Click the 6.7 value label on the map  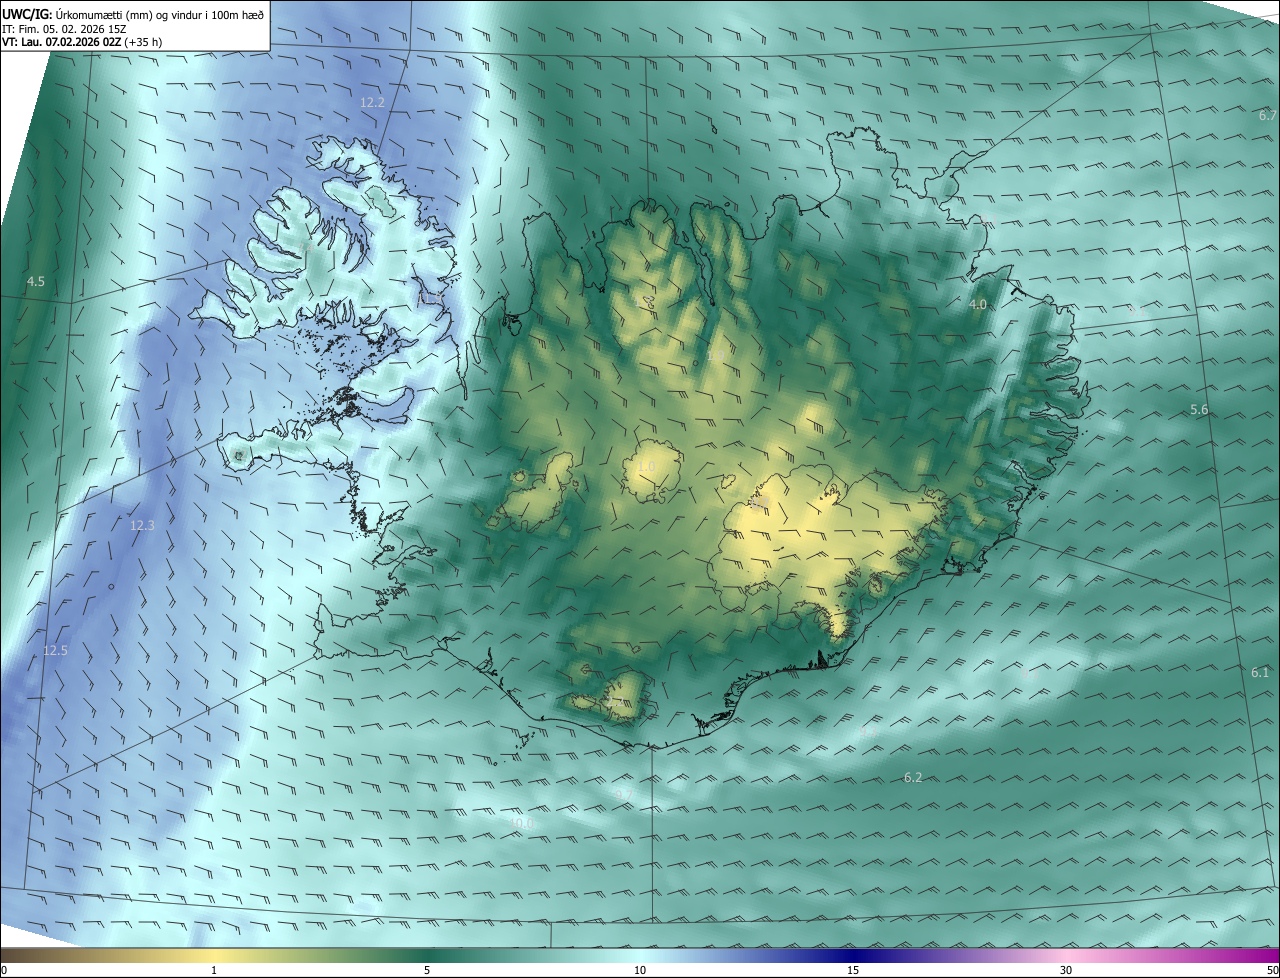[x=1268, y=116]
